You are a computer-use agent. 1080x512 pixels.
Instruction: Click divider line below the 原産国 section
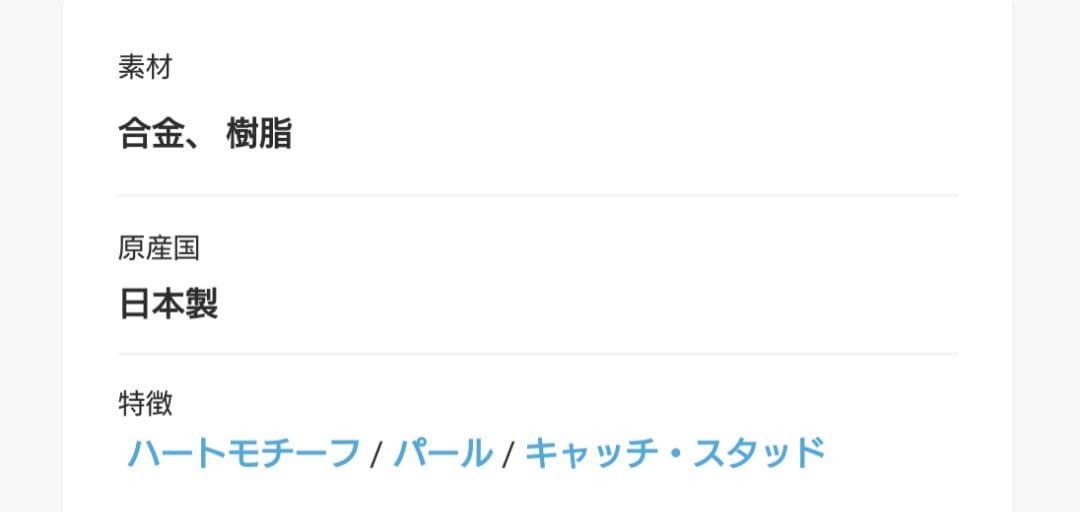537,354
